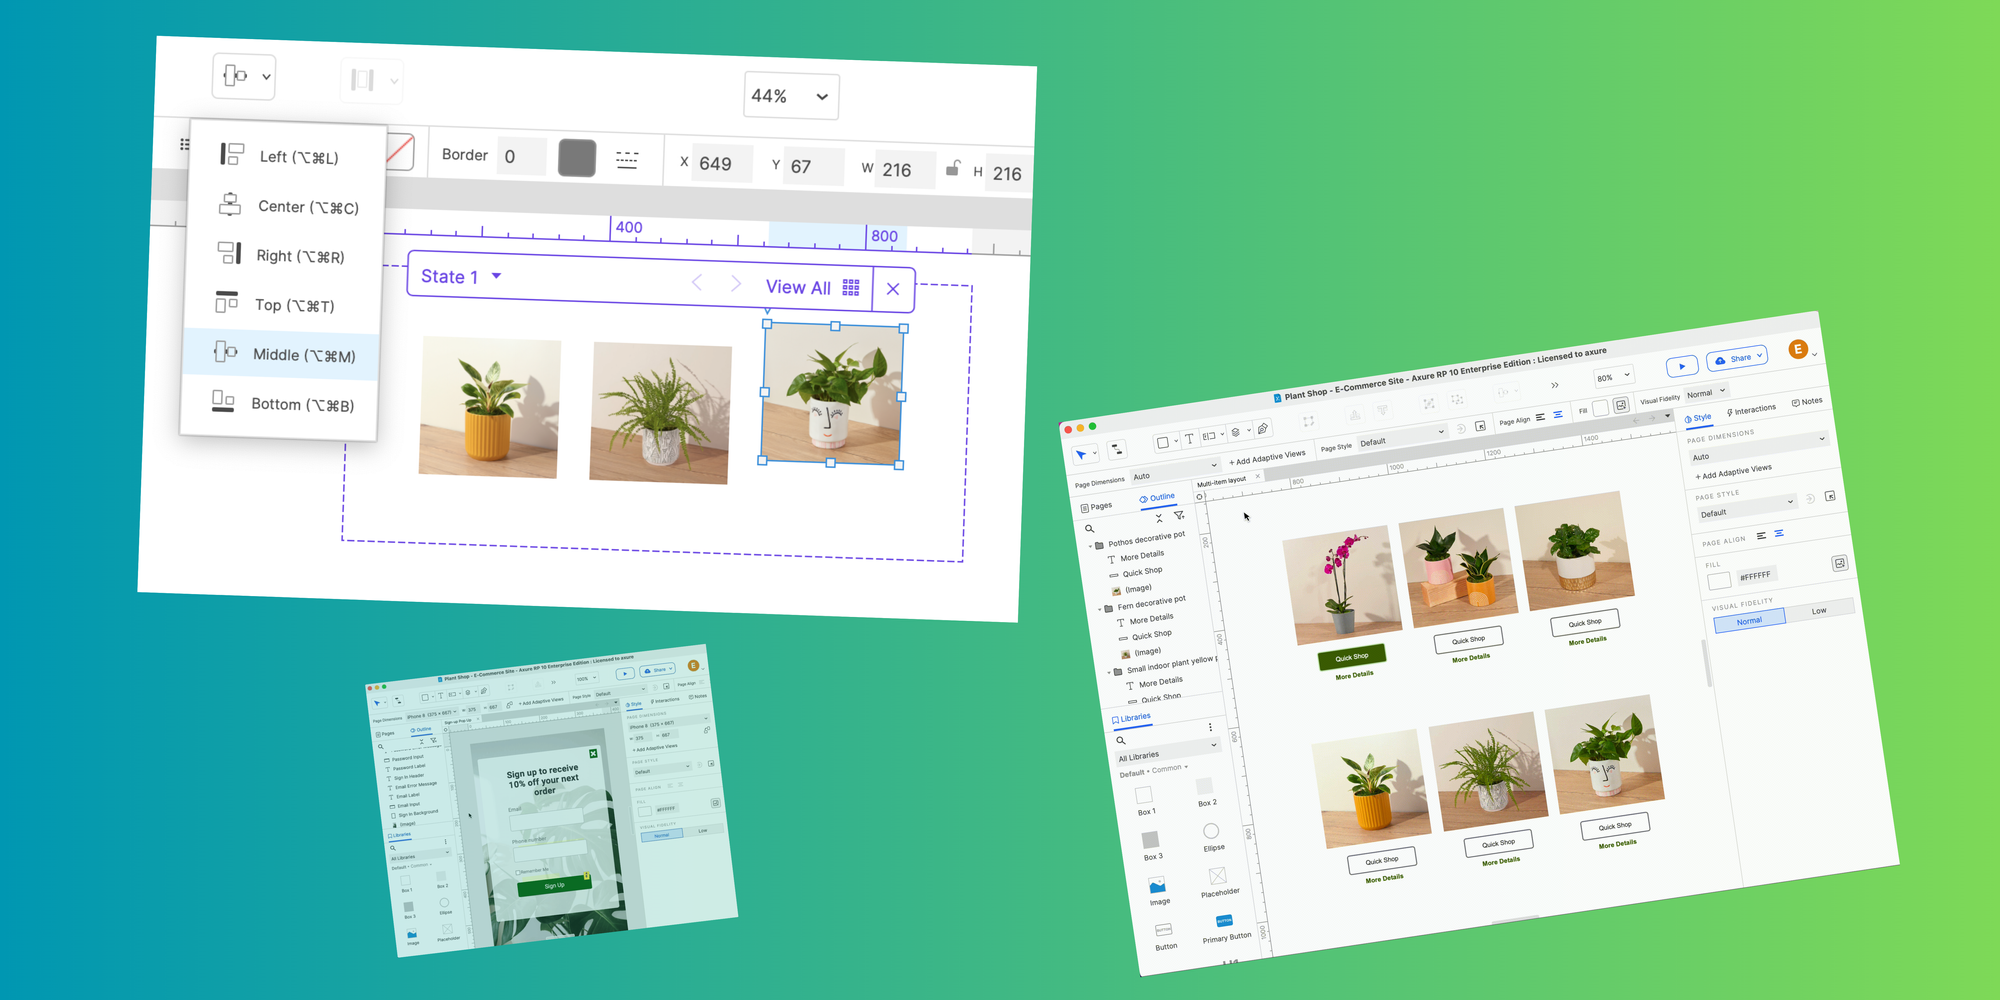Switch Visual Fidelity to Low

(1819, 610)
